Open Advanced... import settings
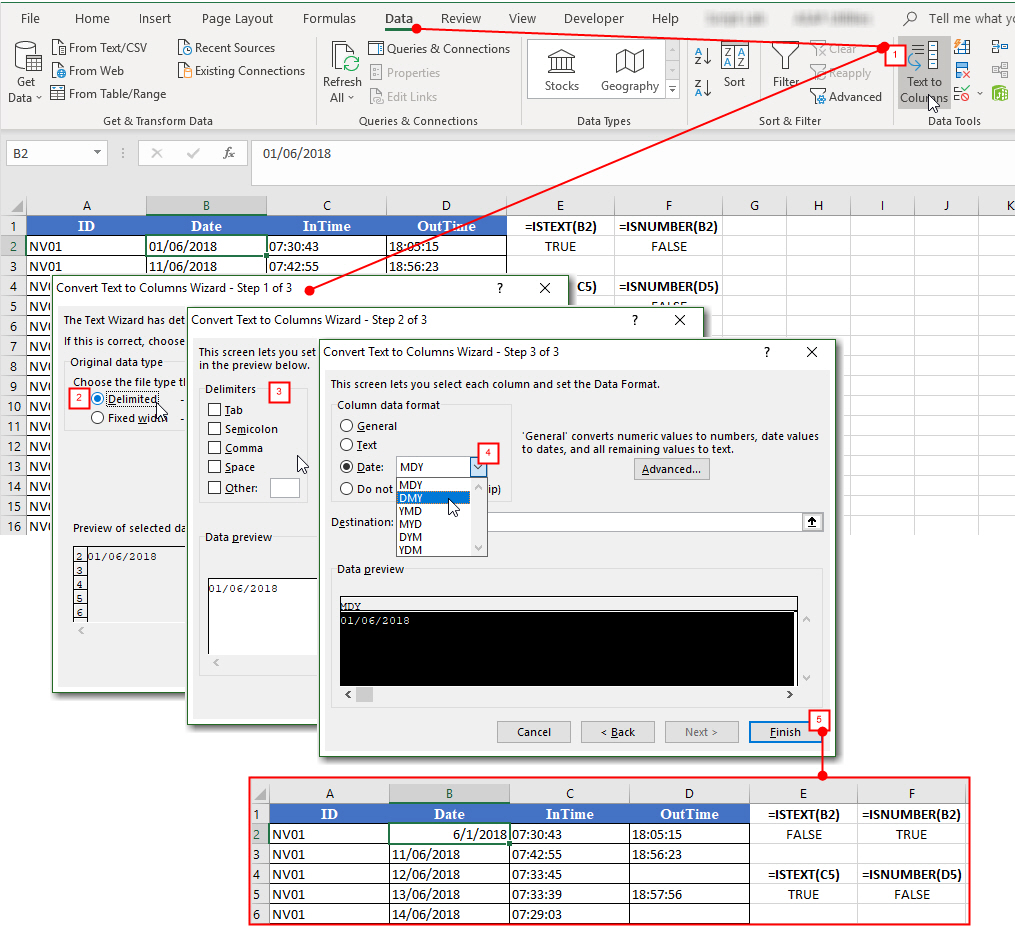 point(671,469)
